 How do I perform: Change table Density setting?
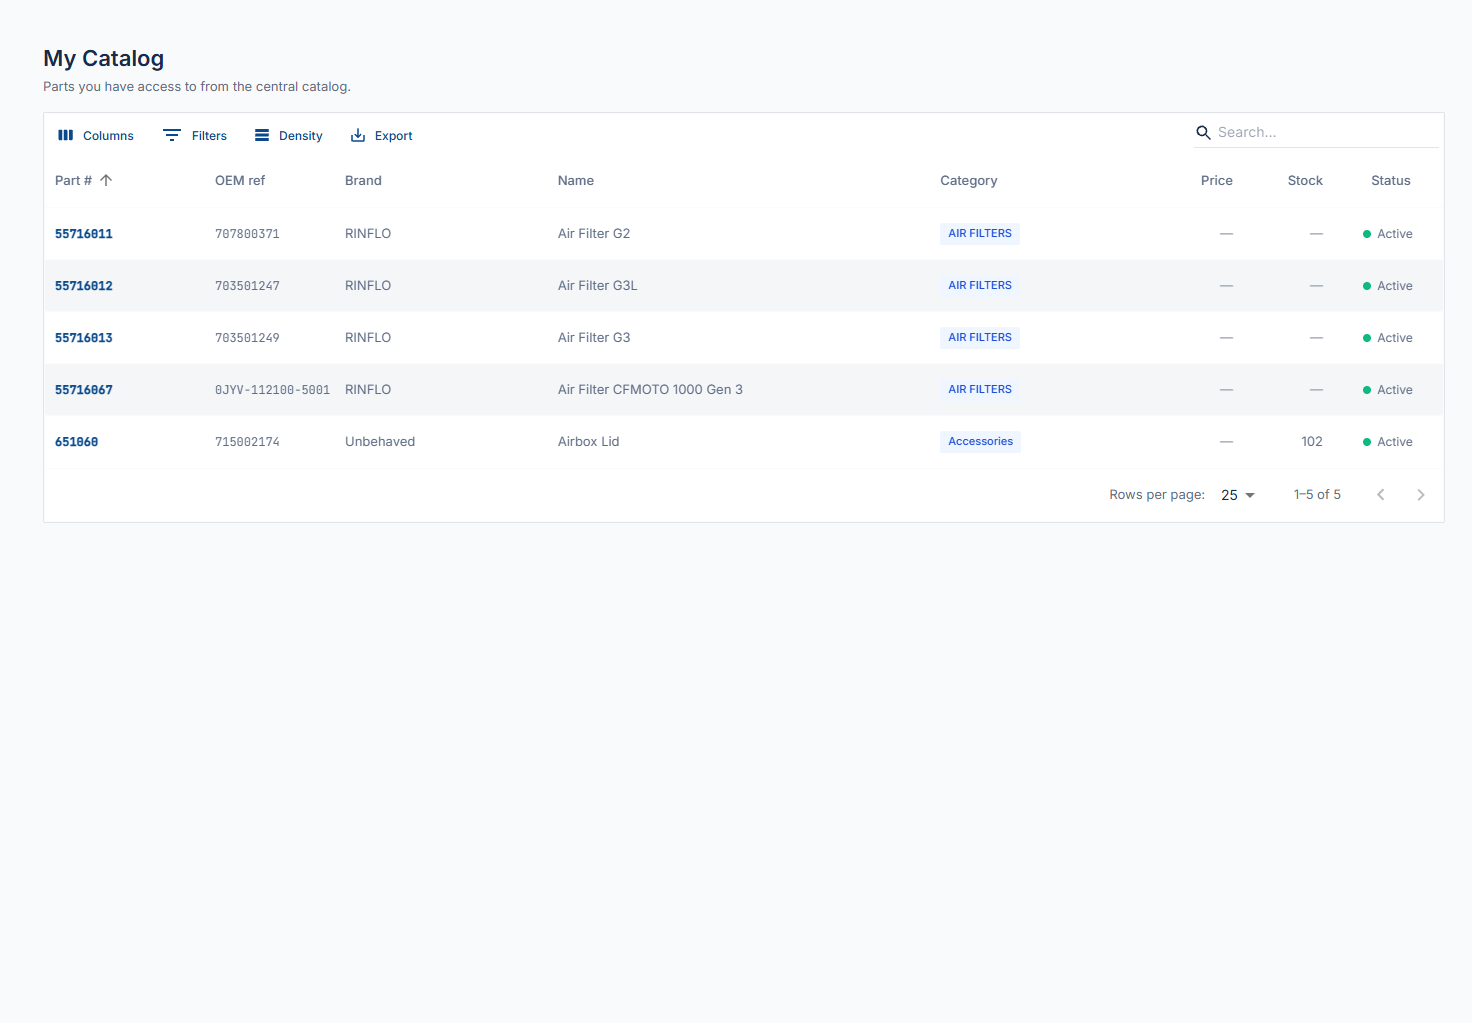tap(289, 135)
